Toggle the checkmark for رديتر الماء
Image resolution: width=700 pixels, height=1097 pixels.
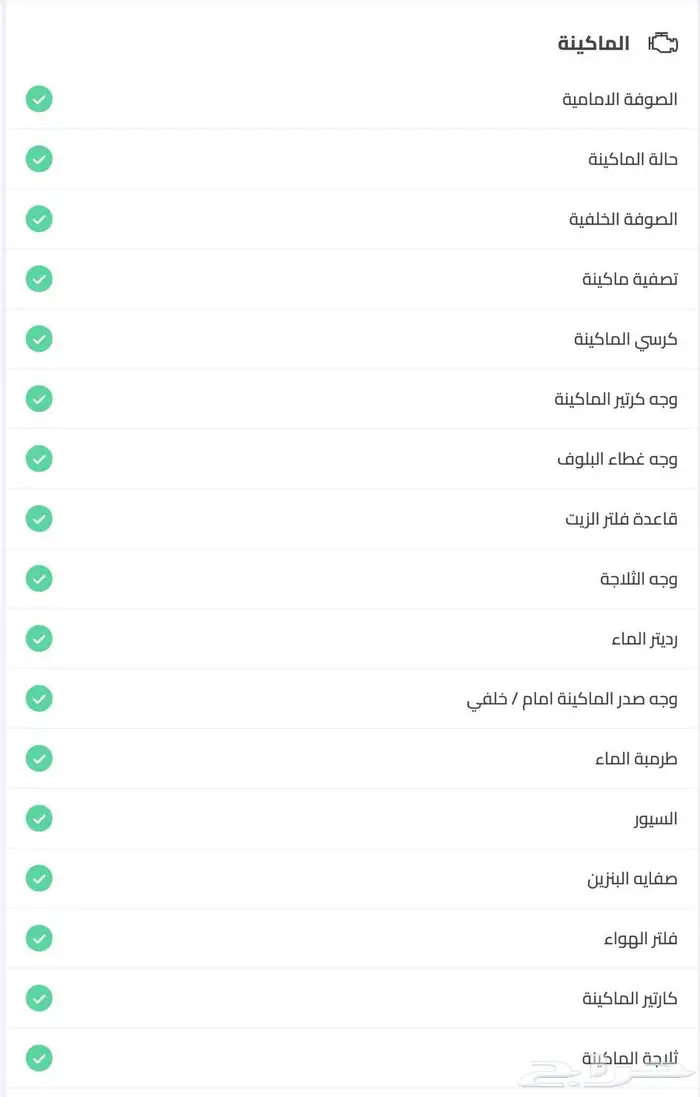point(39,639)
